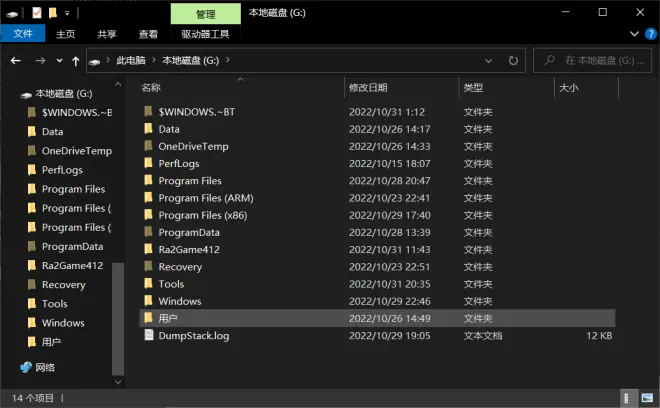Select ProgramData in the navigation pane
The image size is (660, 408).
72,246
